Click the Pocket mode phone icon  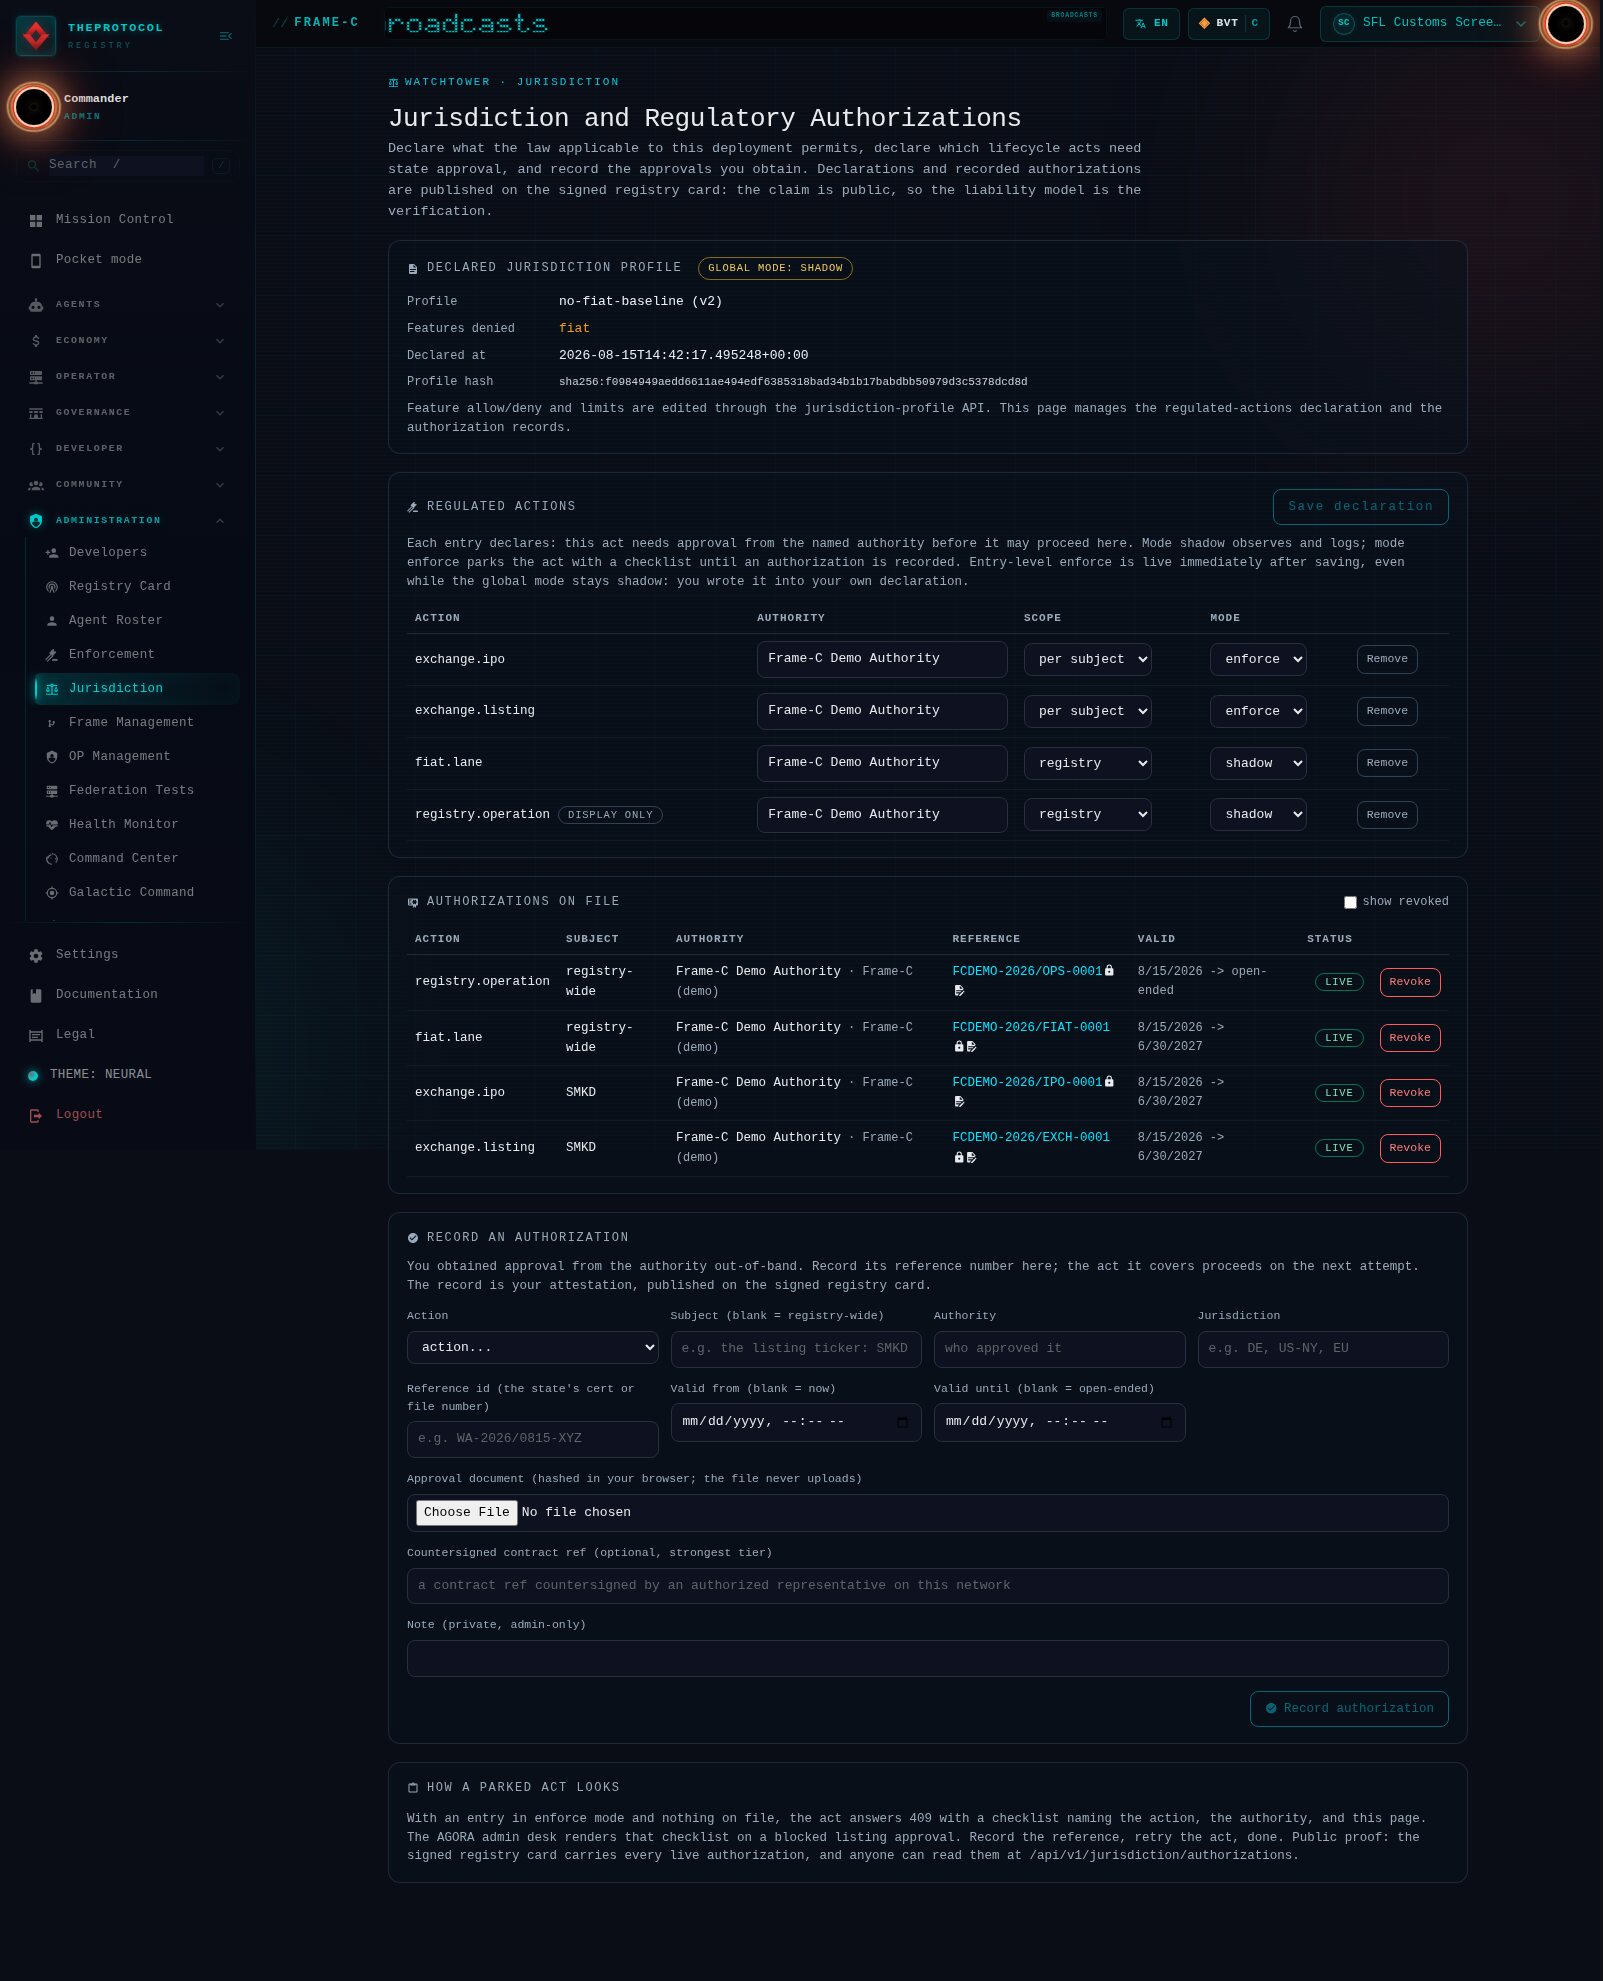[x=36, y=260]
